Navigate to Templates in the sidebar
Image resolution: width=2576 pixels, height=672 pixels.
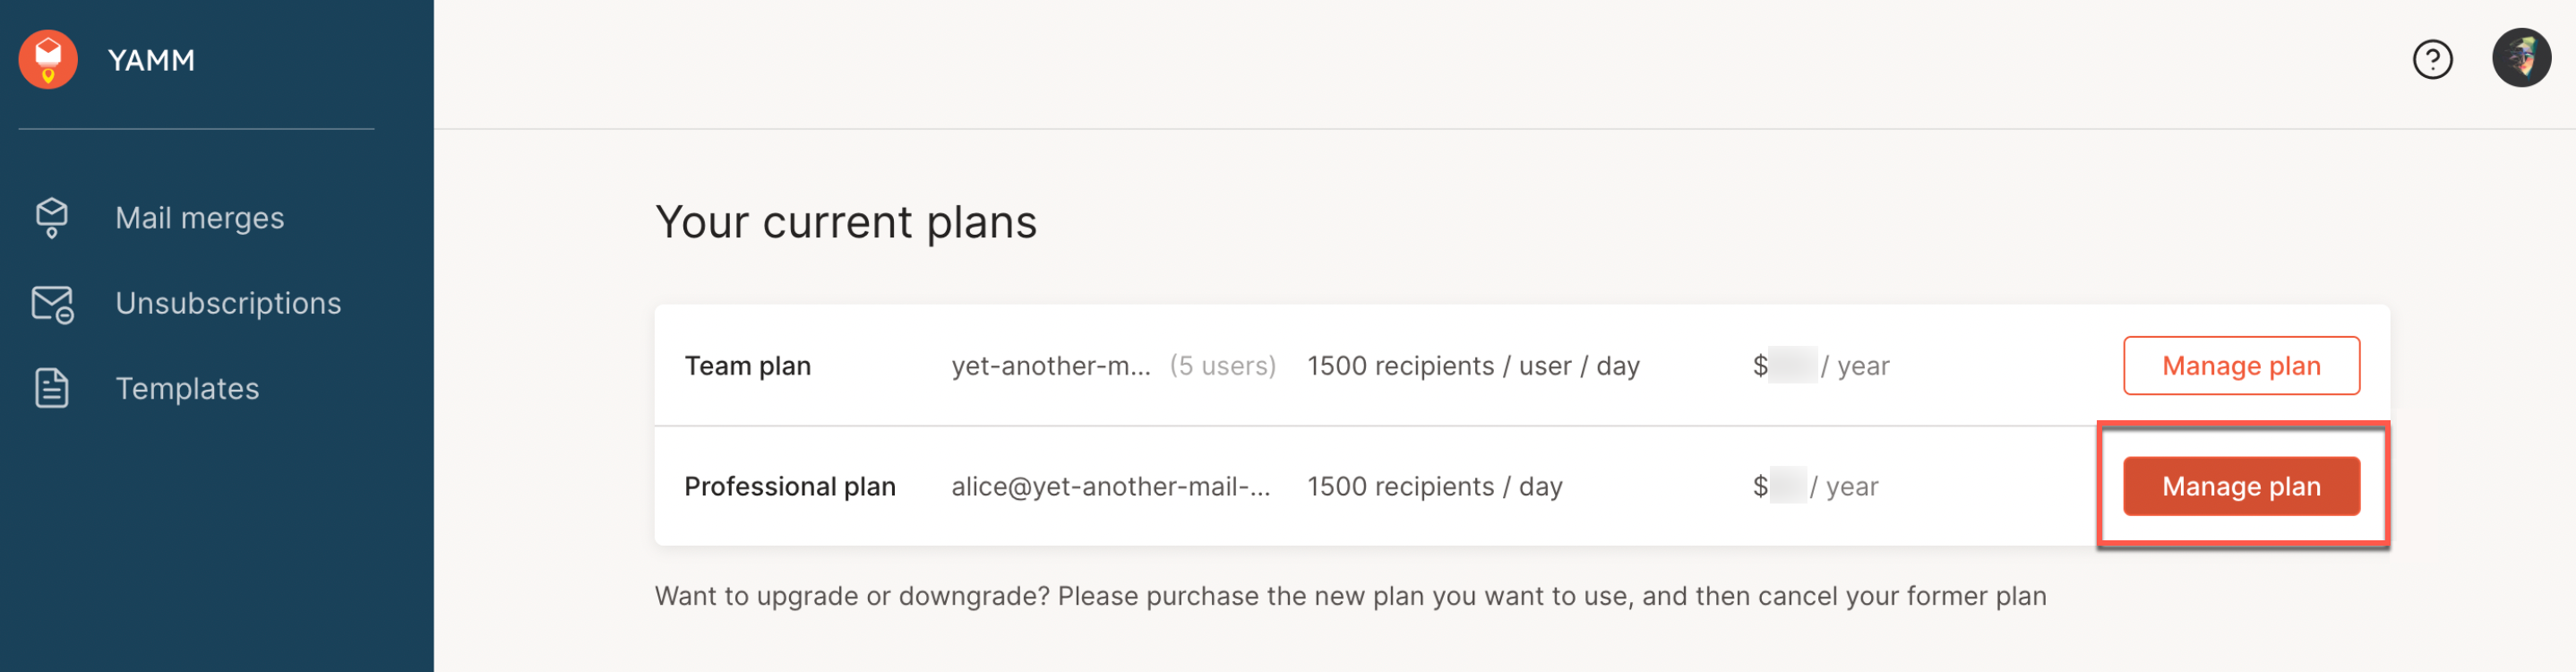pos(186,388)
